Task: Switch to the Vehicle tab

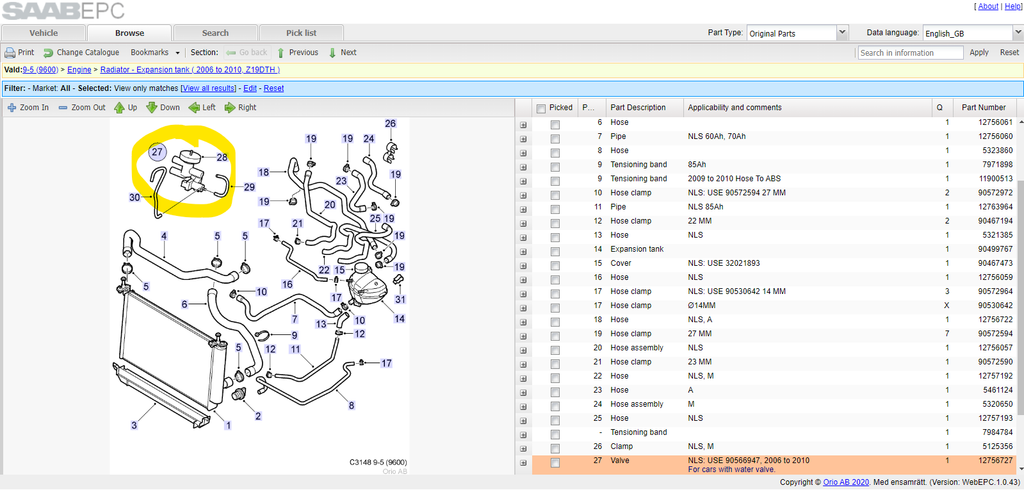Action: 44,33
